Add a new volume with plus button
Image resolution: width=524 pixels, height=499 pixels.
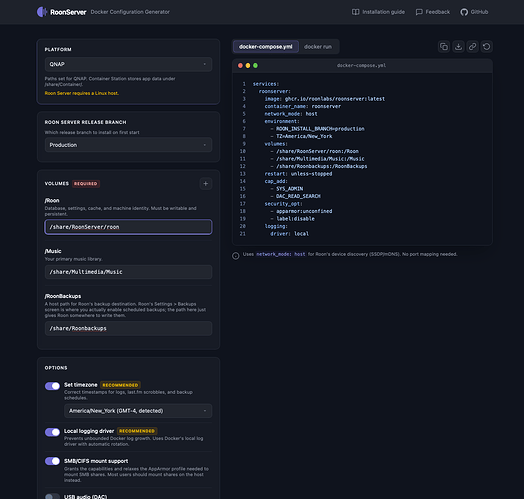[206, 183]
